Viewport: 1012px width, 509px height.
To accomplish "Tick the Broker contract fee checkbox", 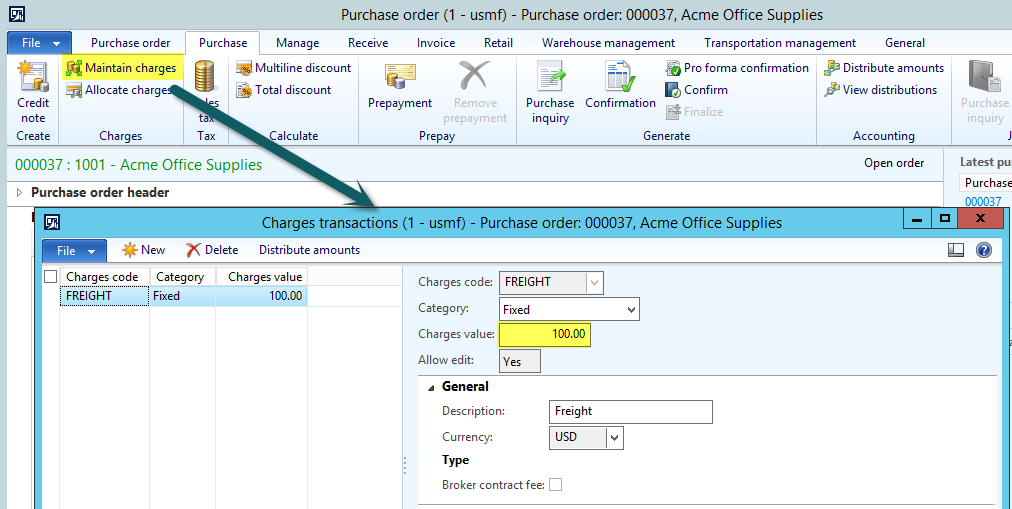I will click(x=555, y=485).
